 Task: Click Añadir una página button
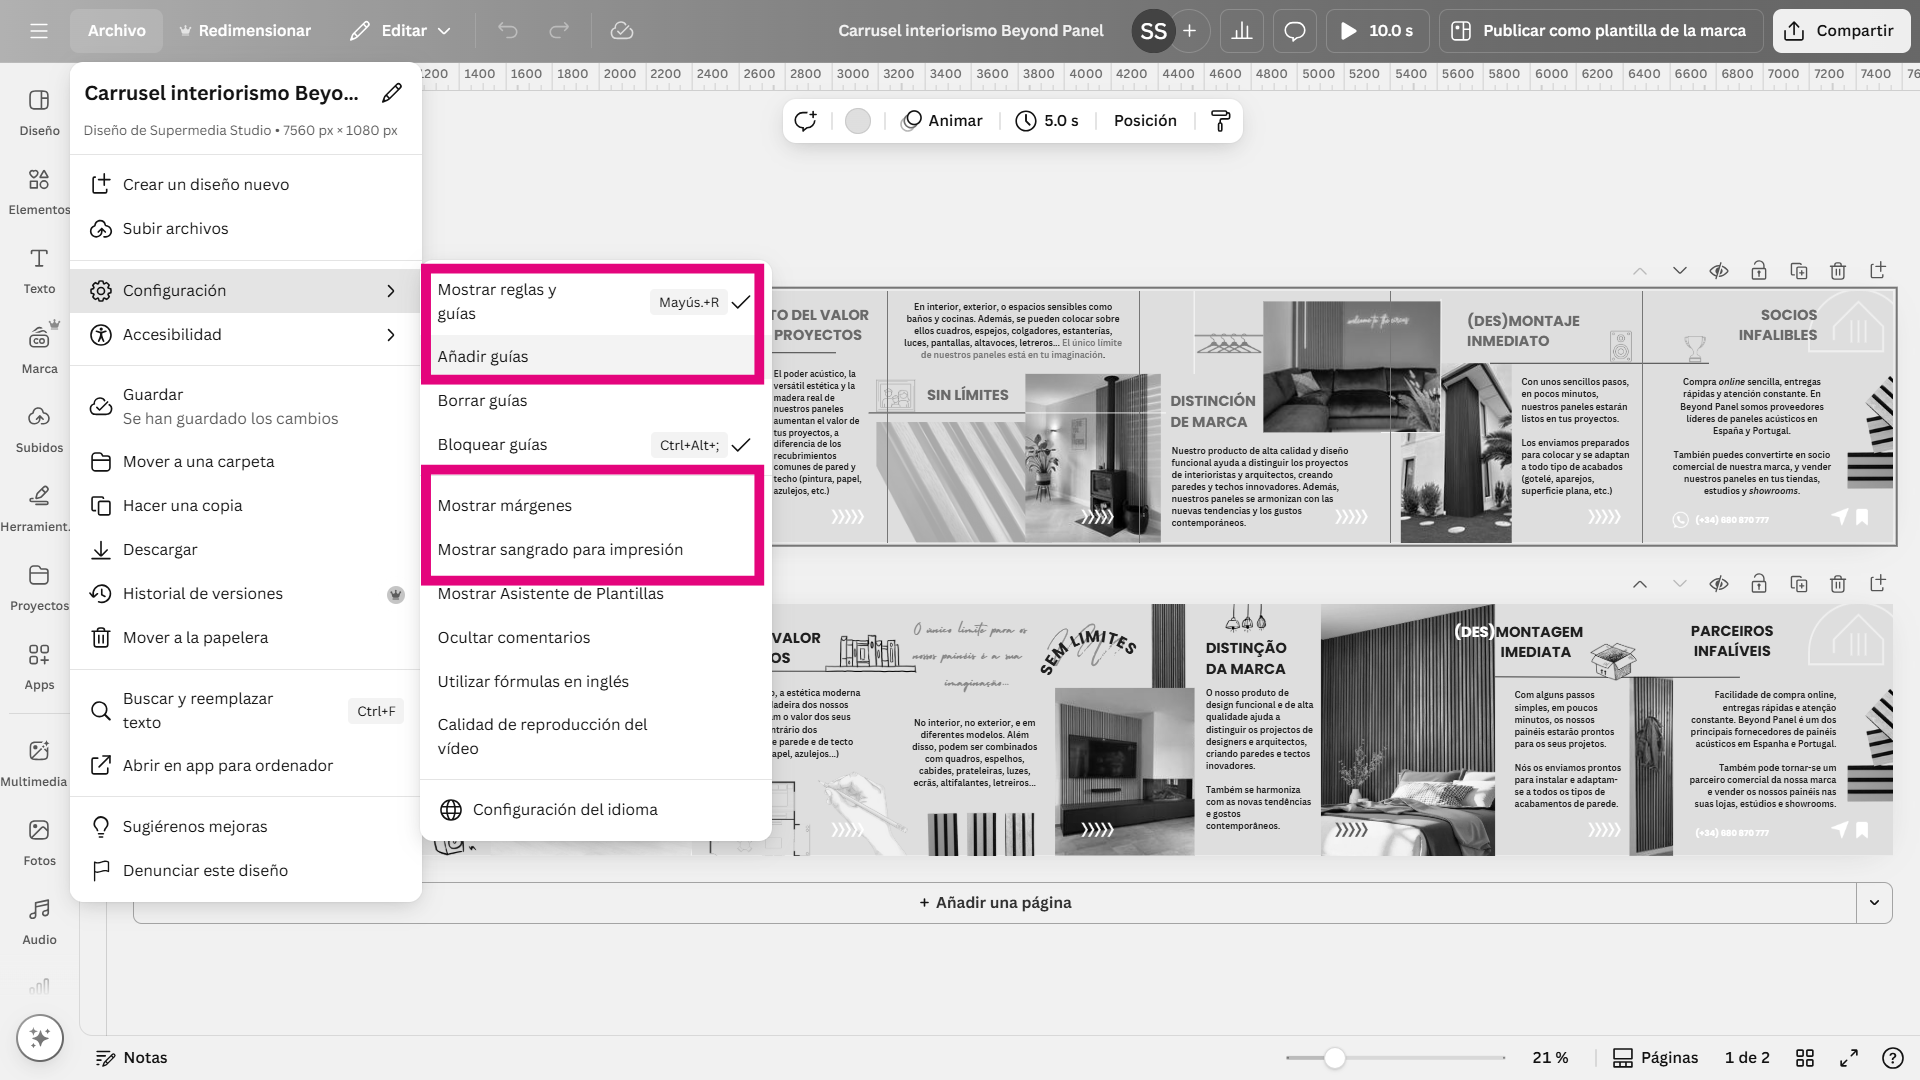995,903
